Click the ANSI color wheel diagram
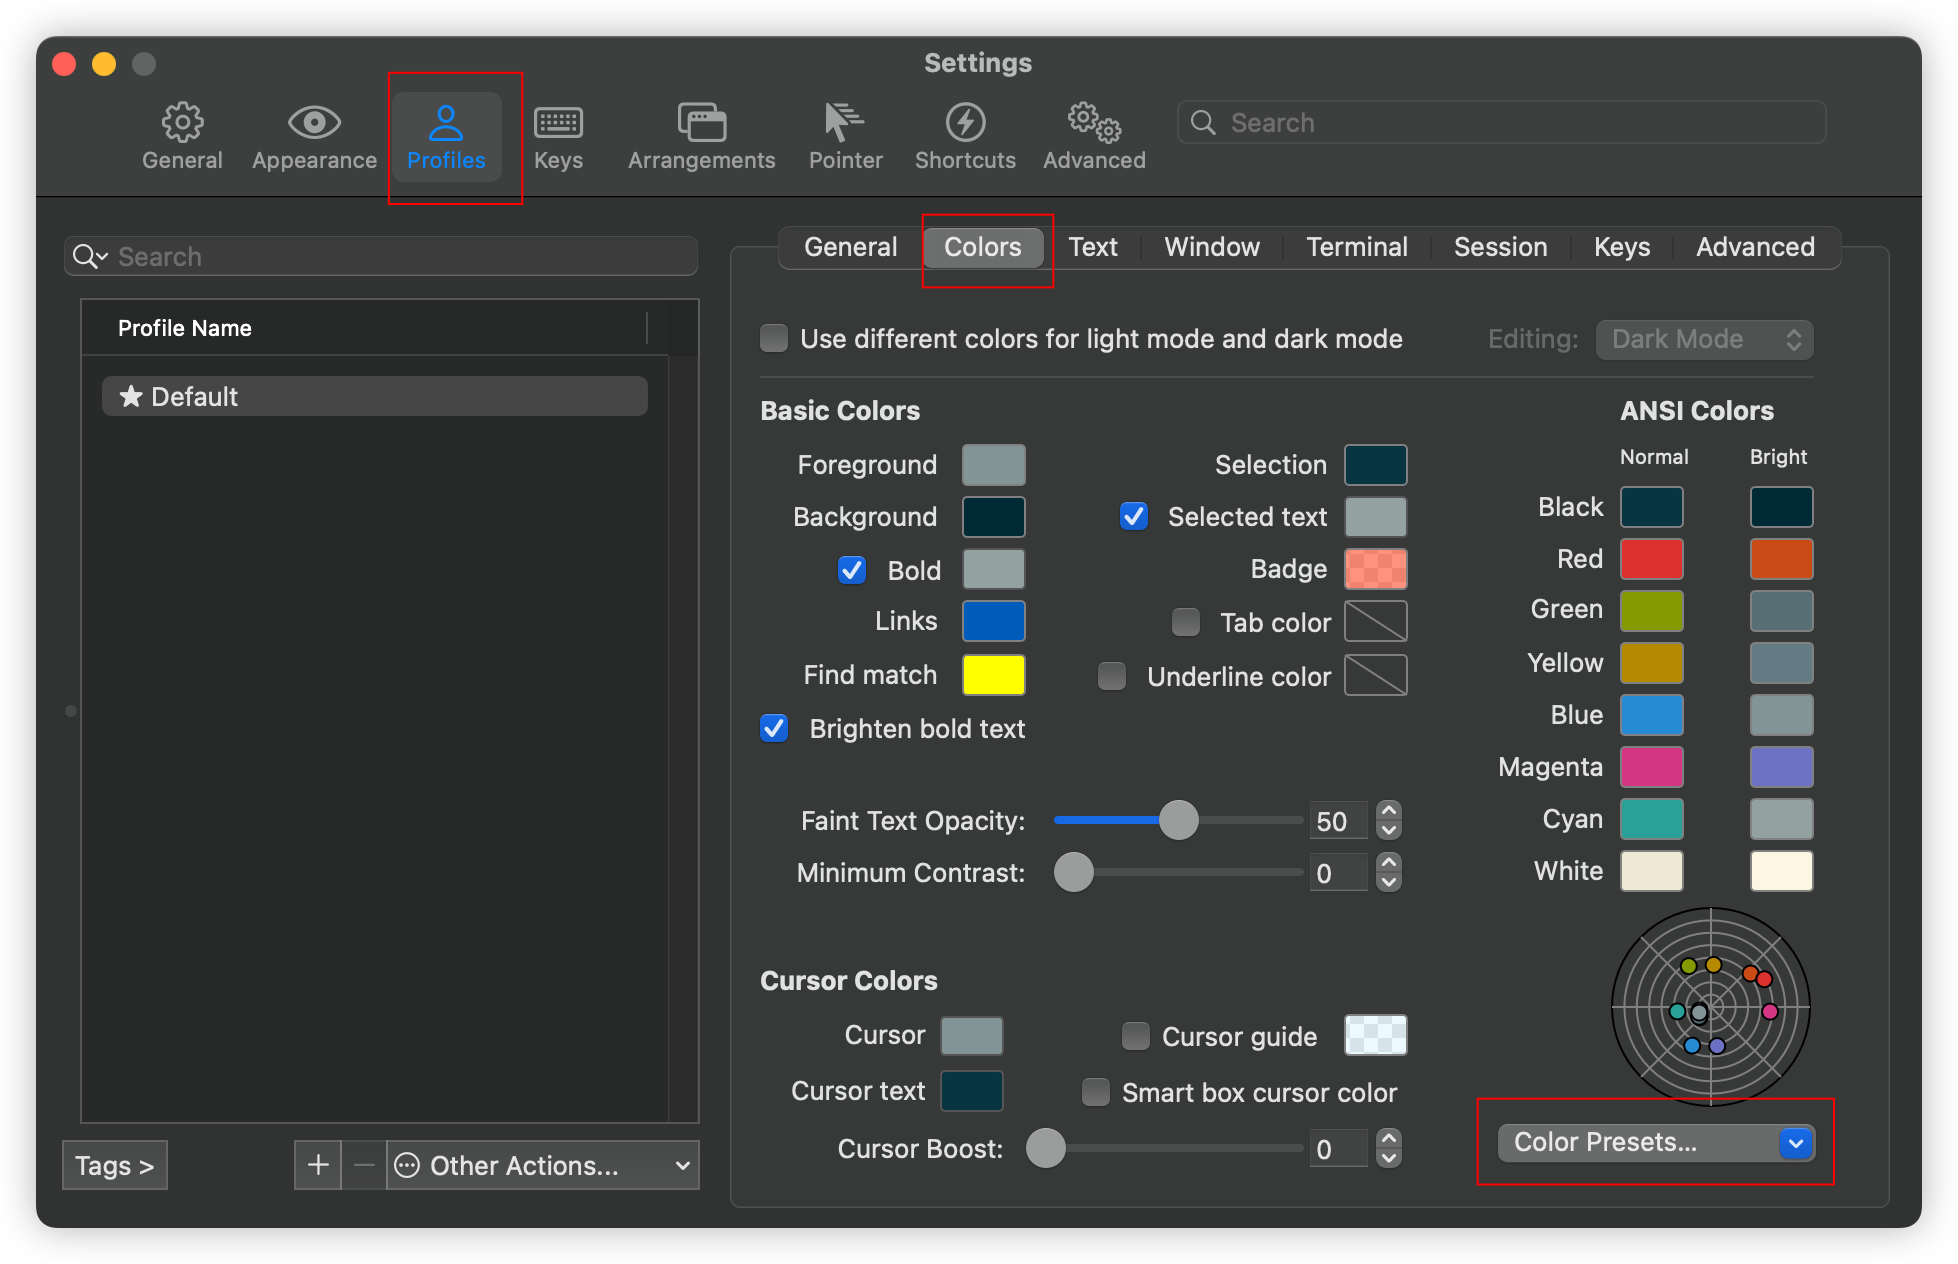This screenshot has height=1264, width=1958. (1711, 1007)
